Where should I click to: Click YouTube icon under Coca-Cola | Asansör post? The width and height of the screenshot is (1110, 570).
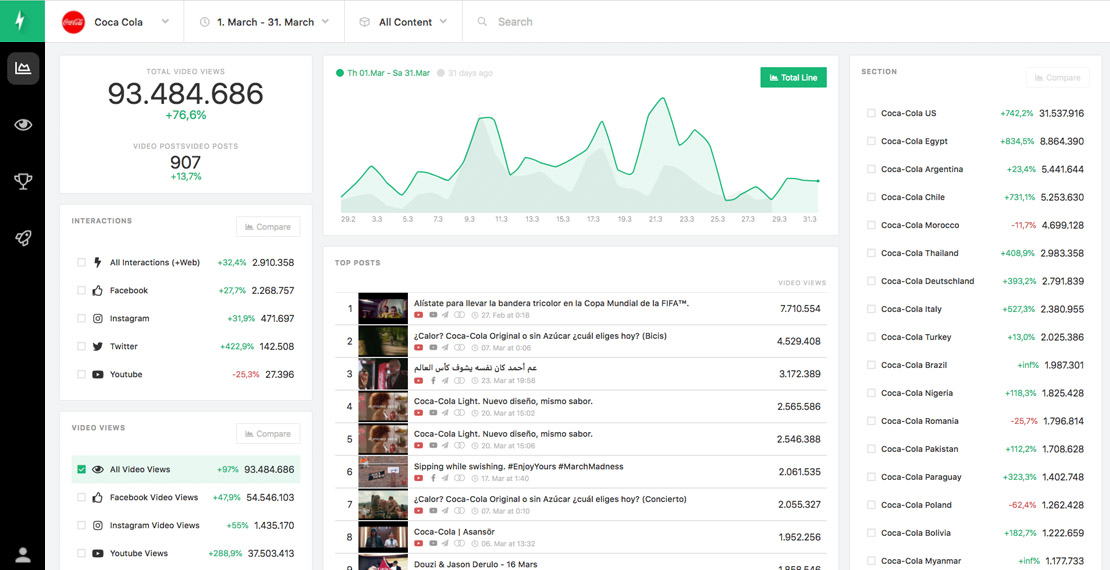[419, 543]
